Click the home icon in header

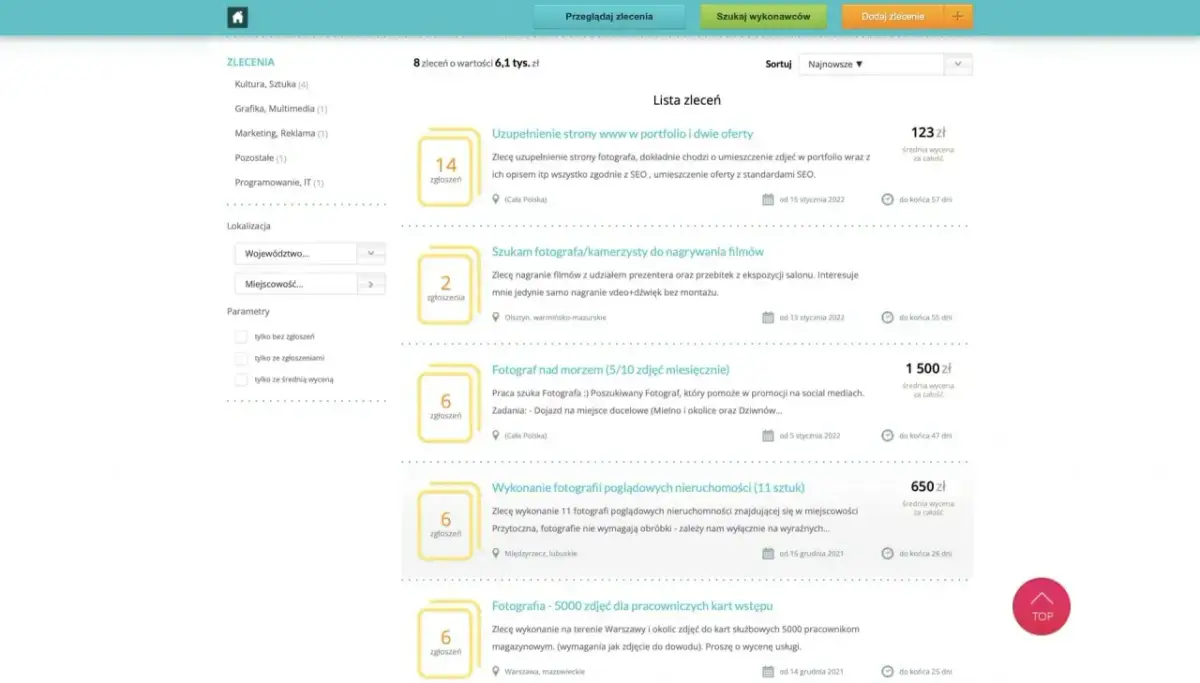pos(237,17)
